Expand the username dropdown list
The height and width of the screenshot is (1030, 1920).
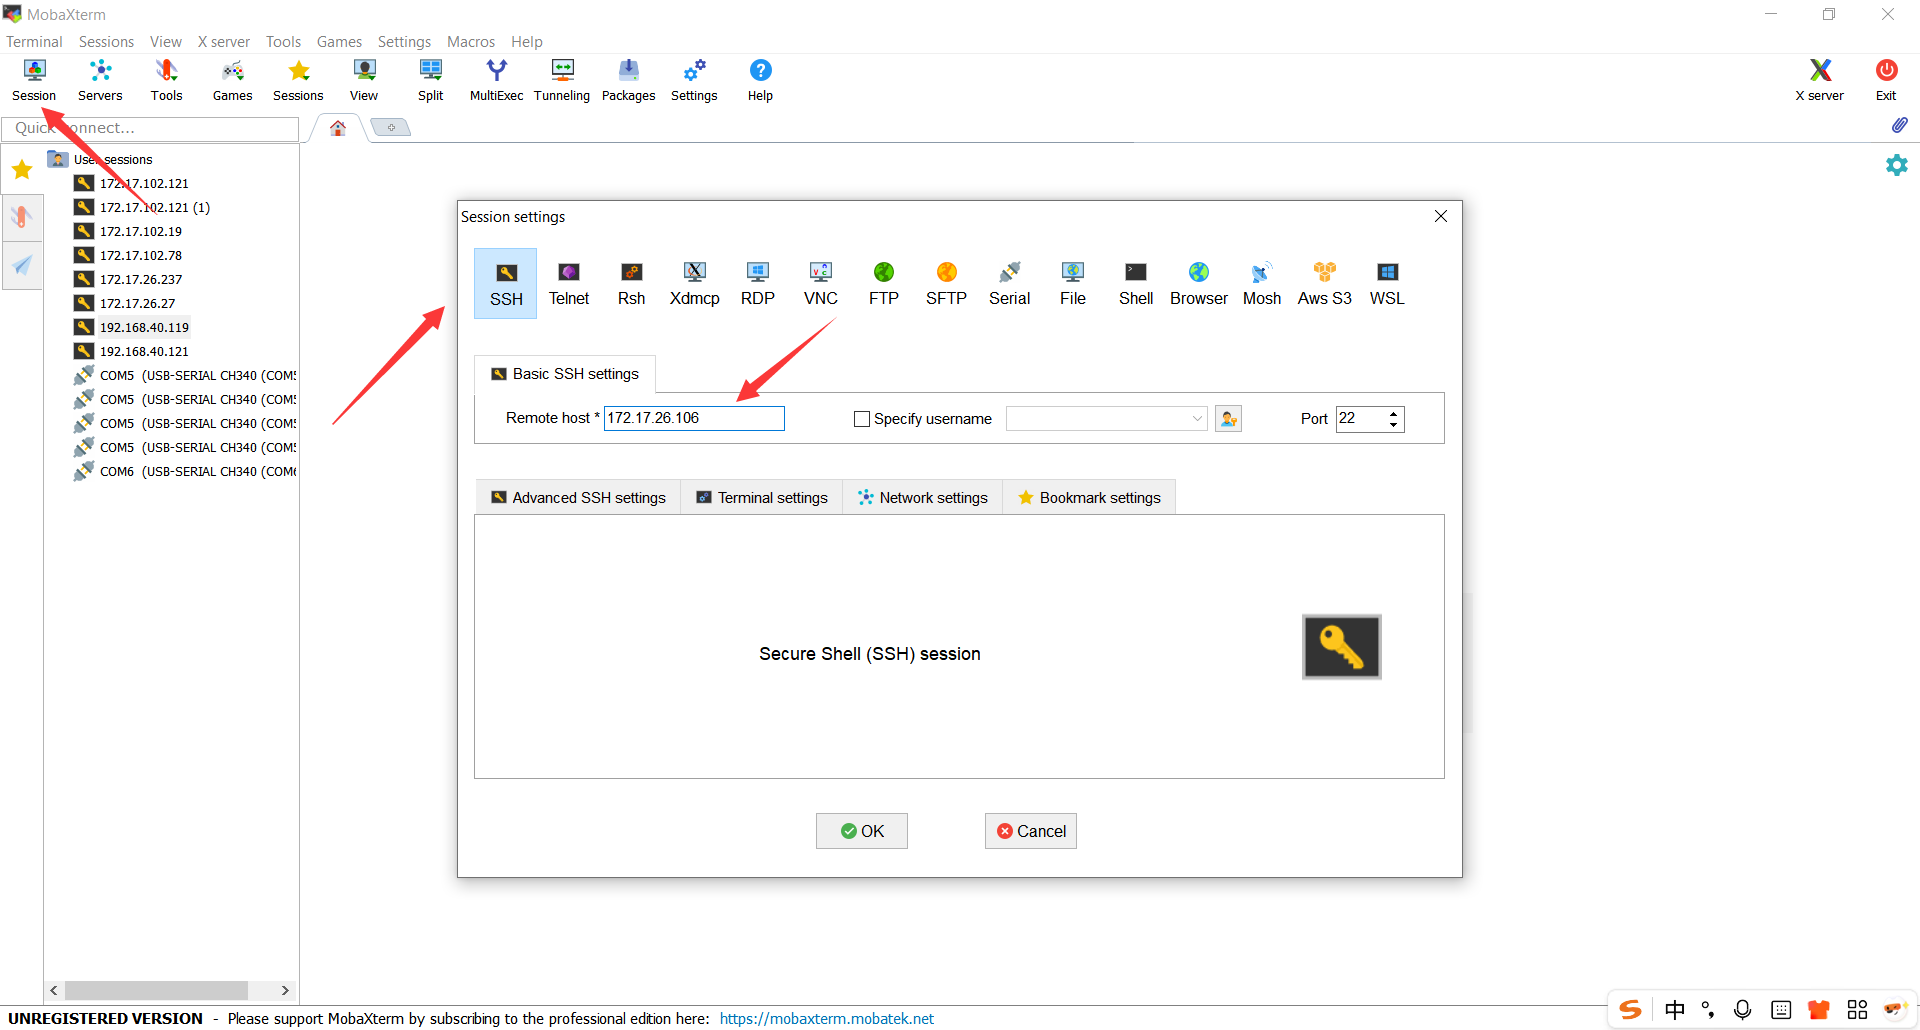click(x=1197, y=419)
